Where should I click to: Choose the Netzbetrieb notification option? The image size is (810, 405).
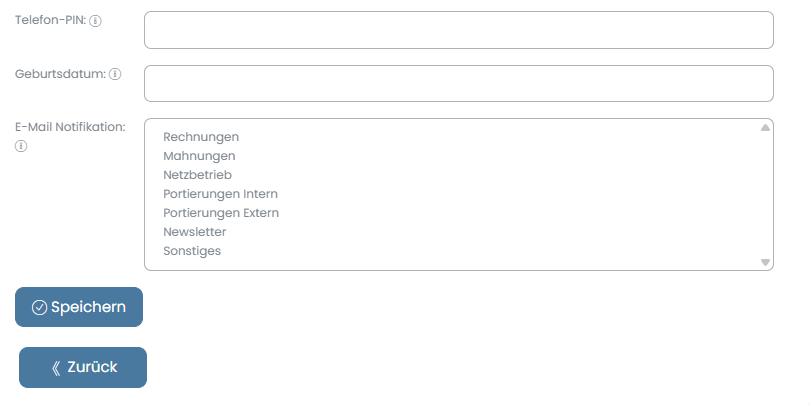[x=197, y=175]
